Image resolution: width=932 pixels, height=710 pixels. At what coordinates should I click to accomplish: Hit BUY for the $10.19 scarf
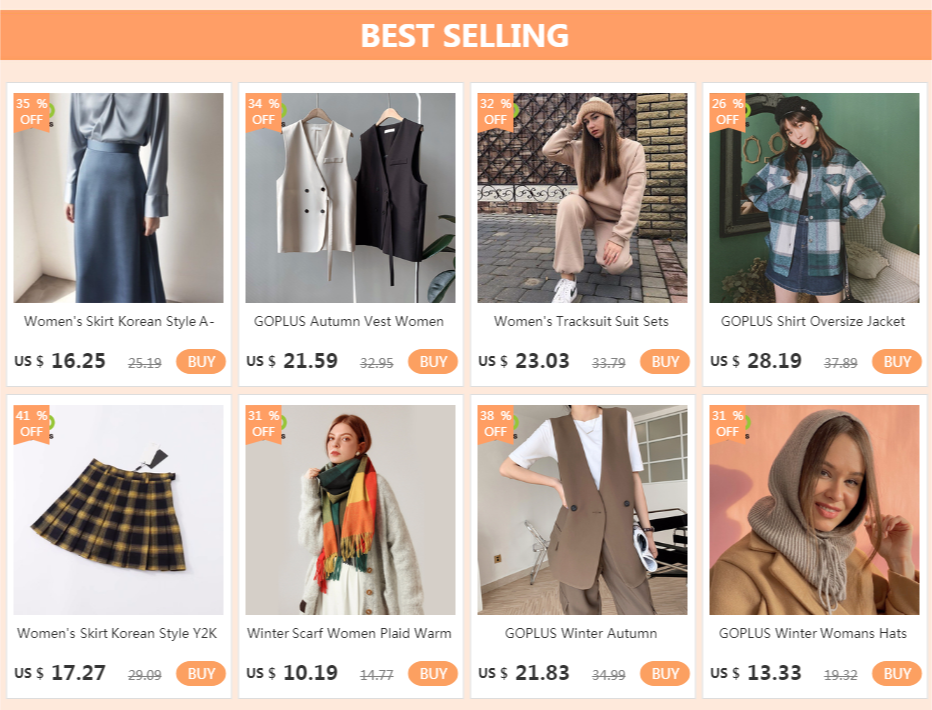[433, 674]
